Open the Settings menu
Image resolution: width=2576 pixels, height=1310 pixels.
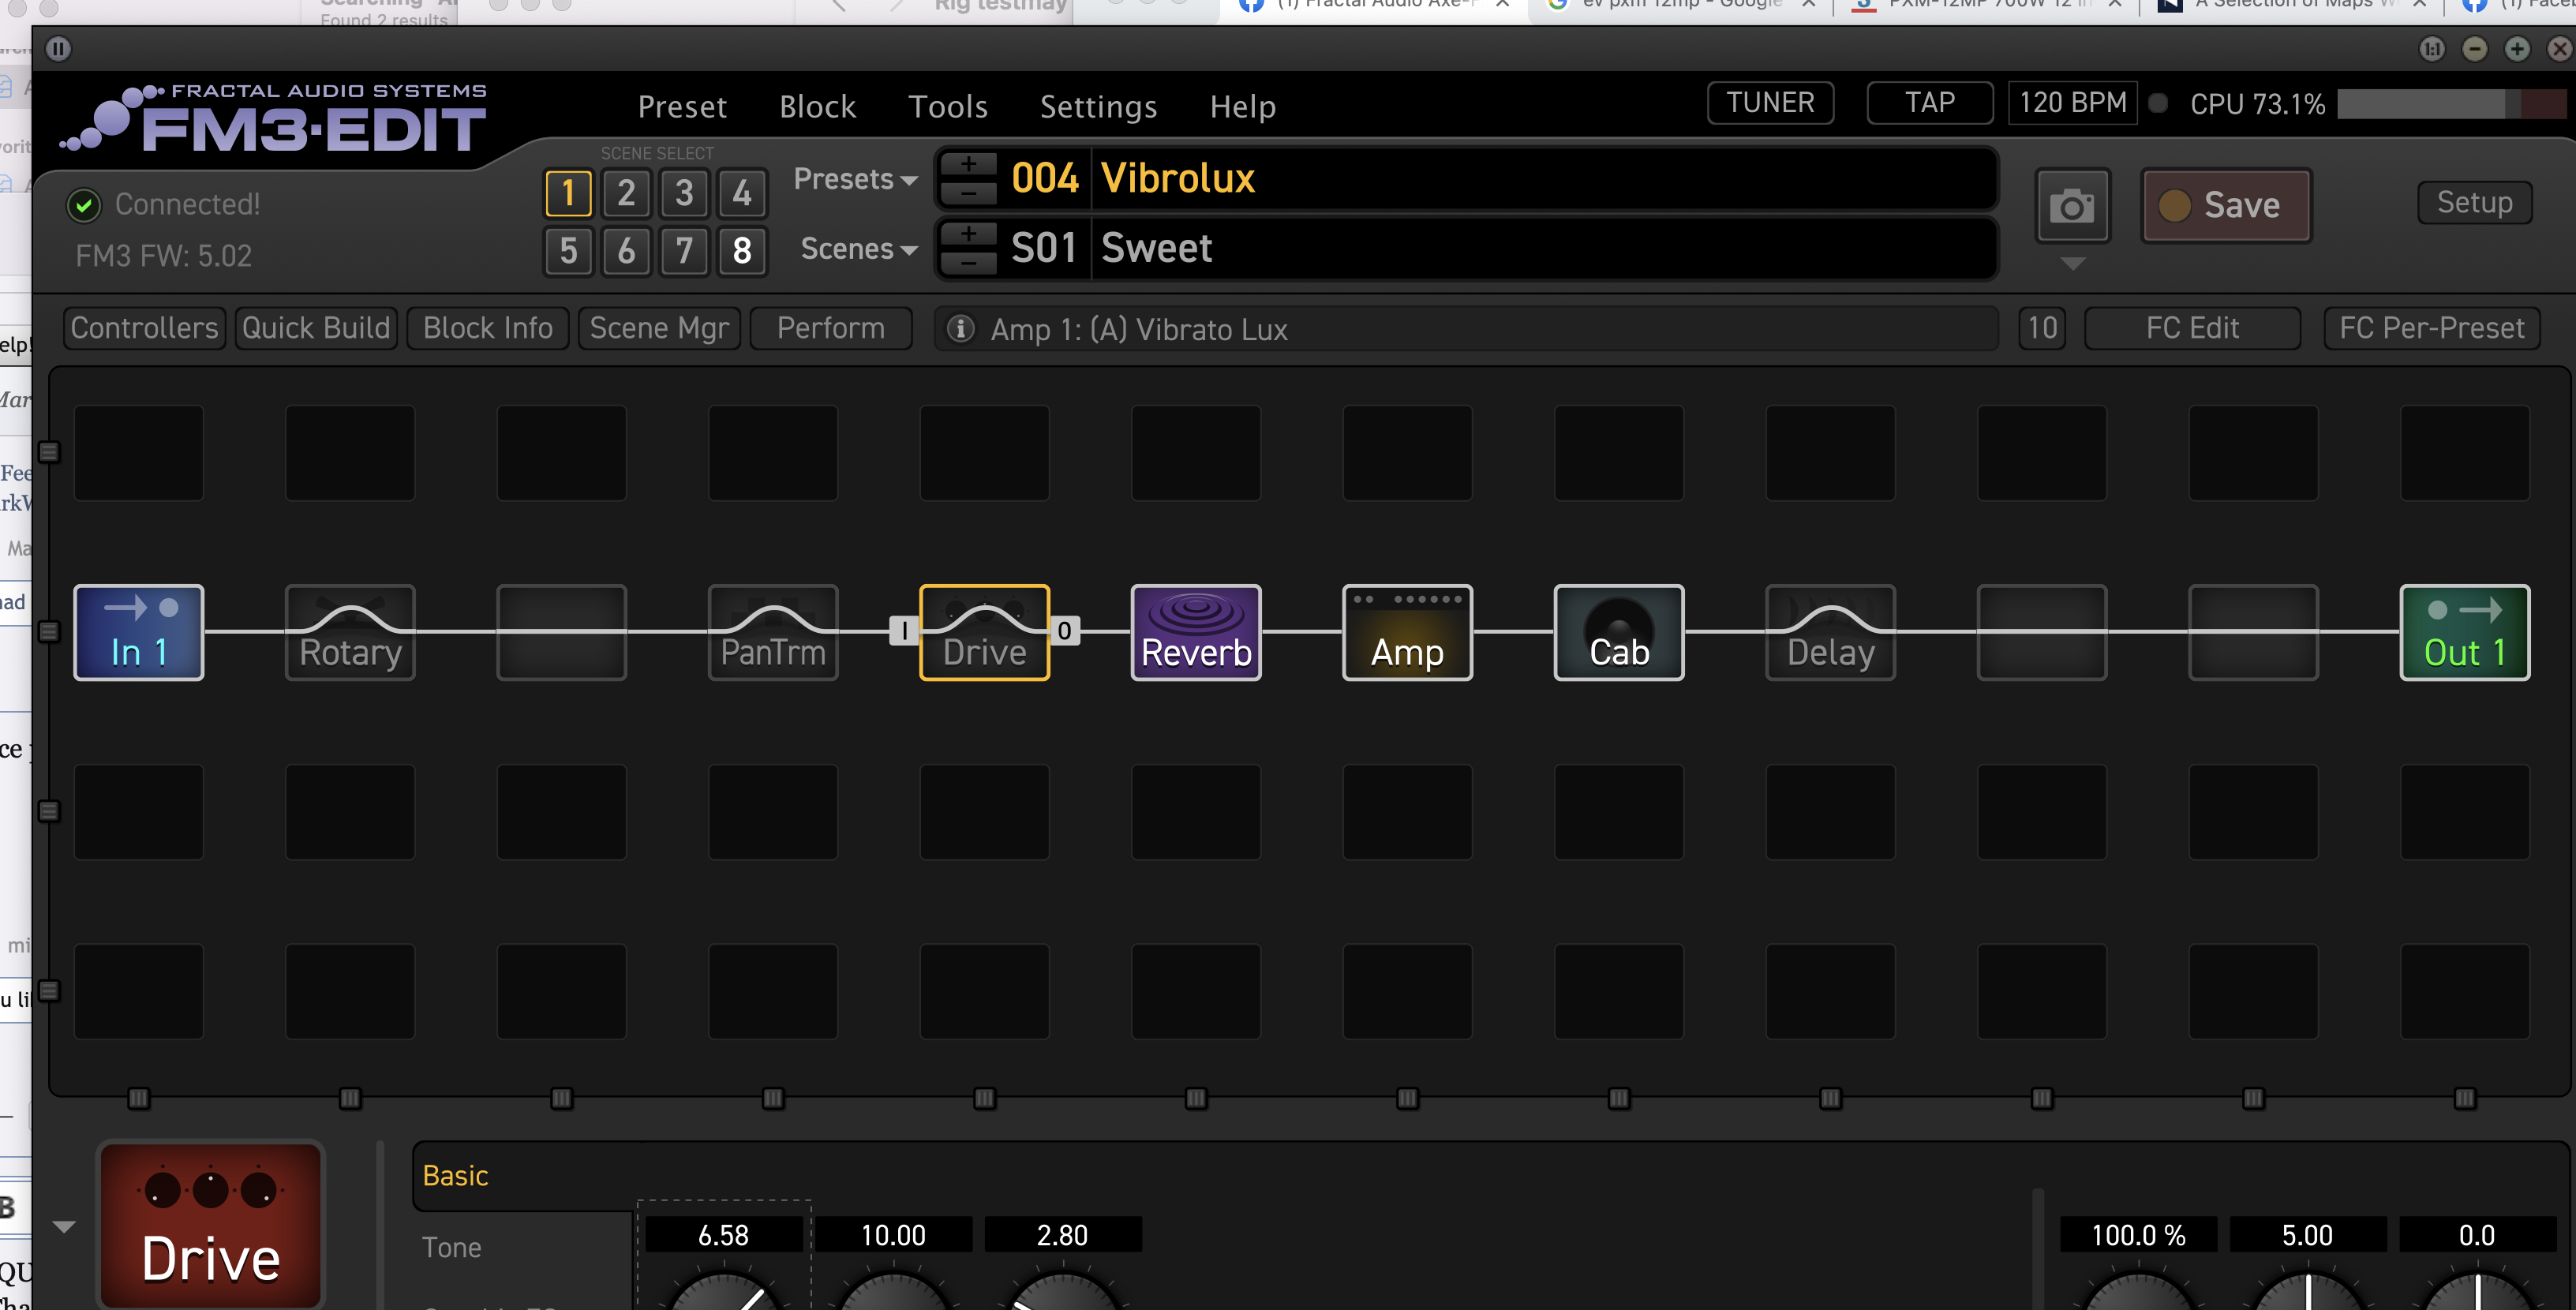1098,107
